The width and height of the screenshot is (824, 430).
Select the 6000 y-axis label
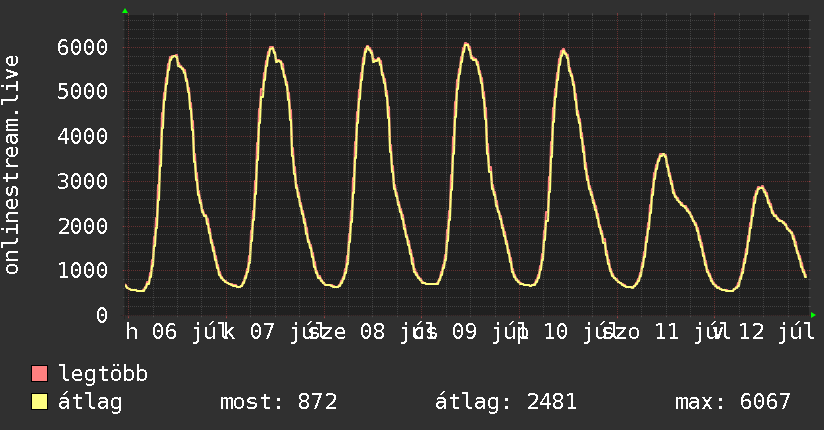83,47
